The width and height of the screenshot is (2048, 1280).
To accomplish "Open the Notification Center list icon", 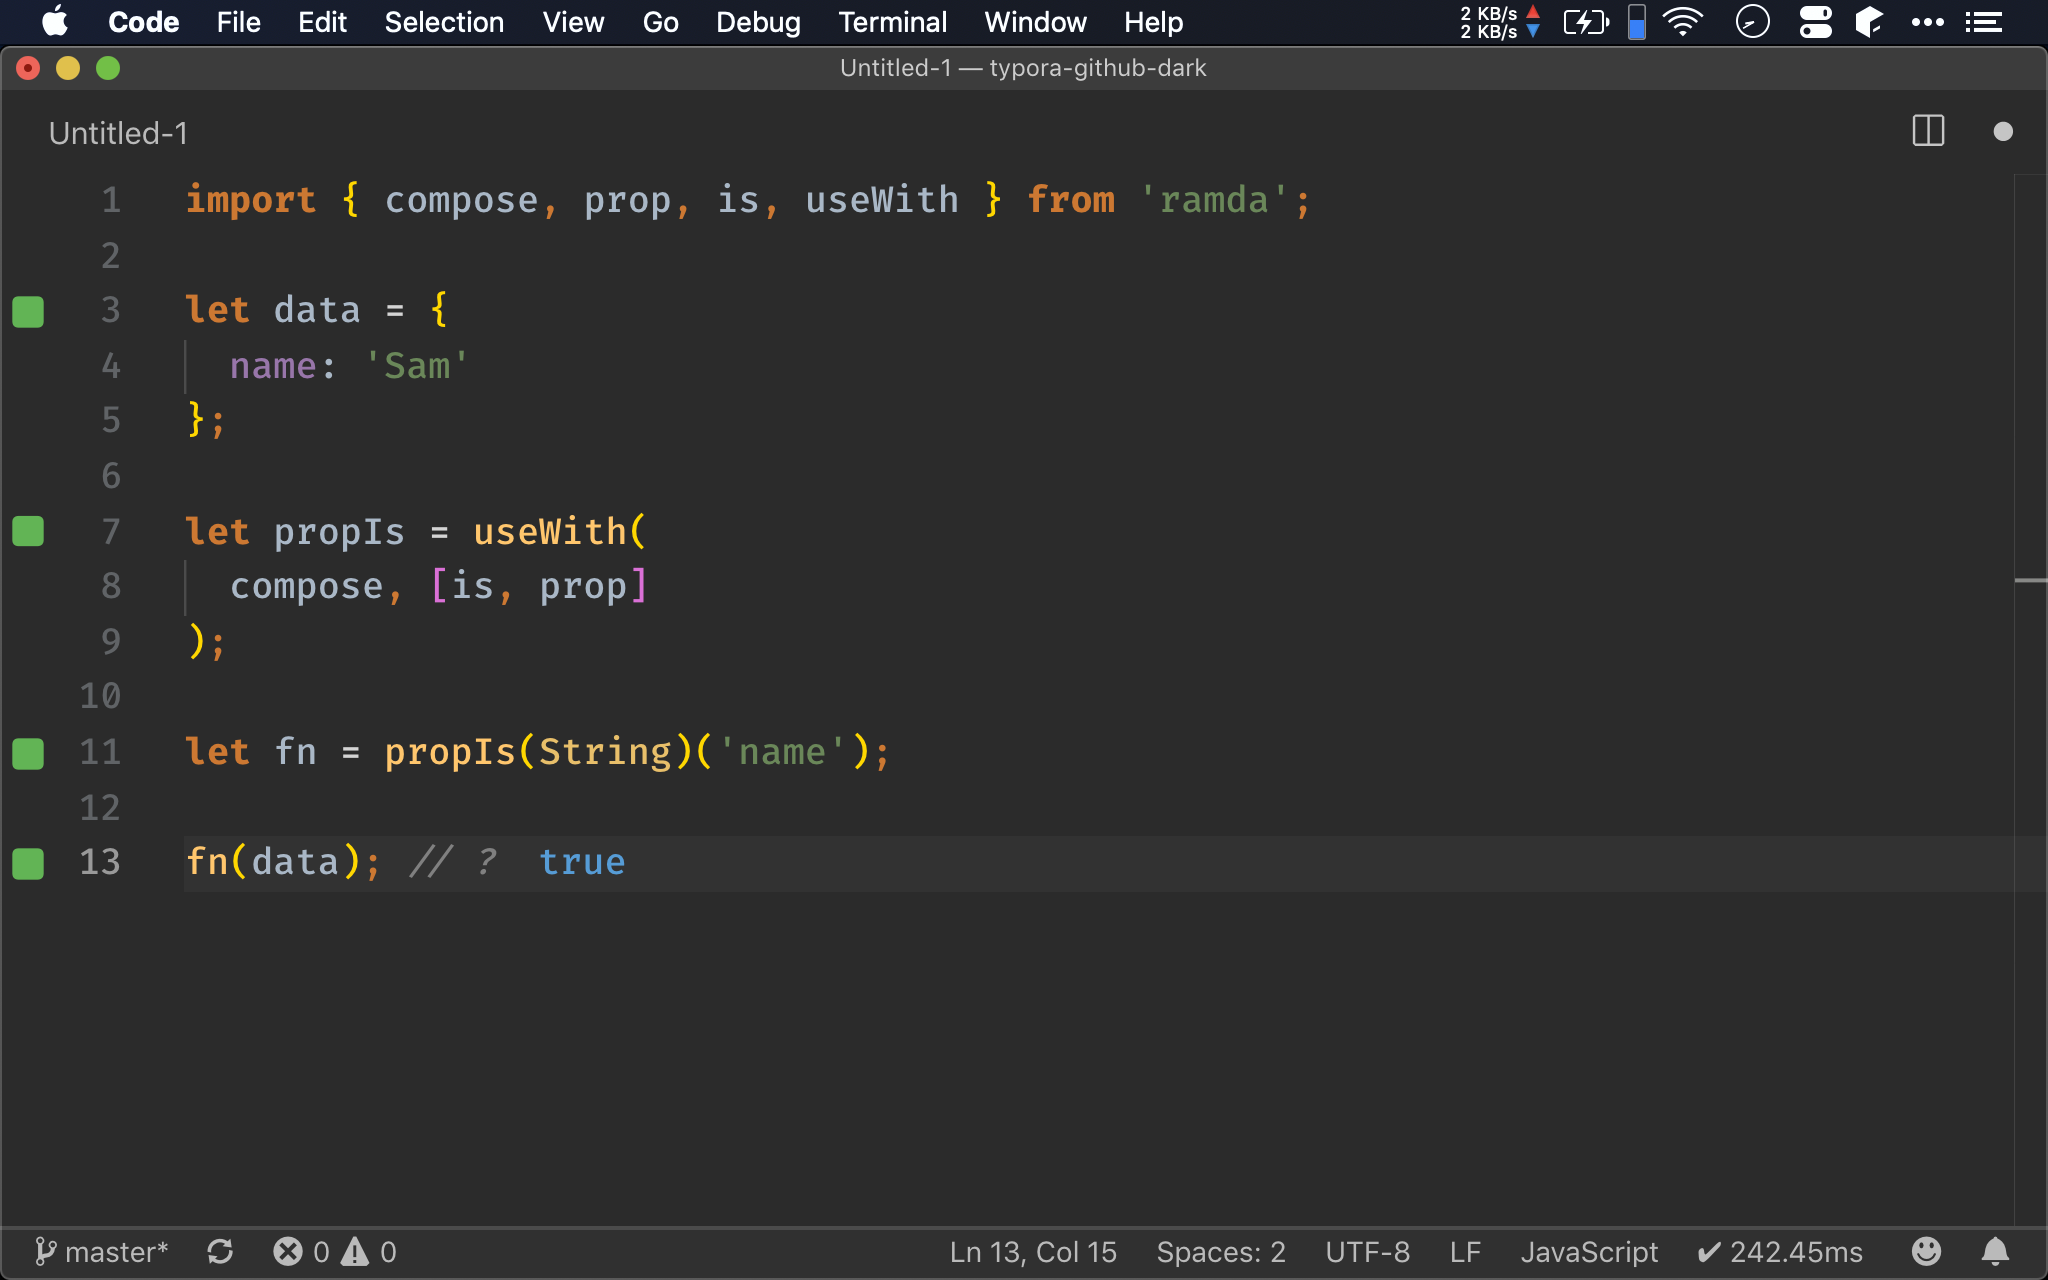I will (1984, 22).
